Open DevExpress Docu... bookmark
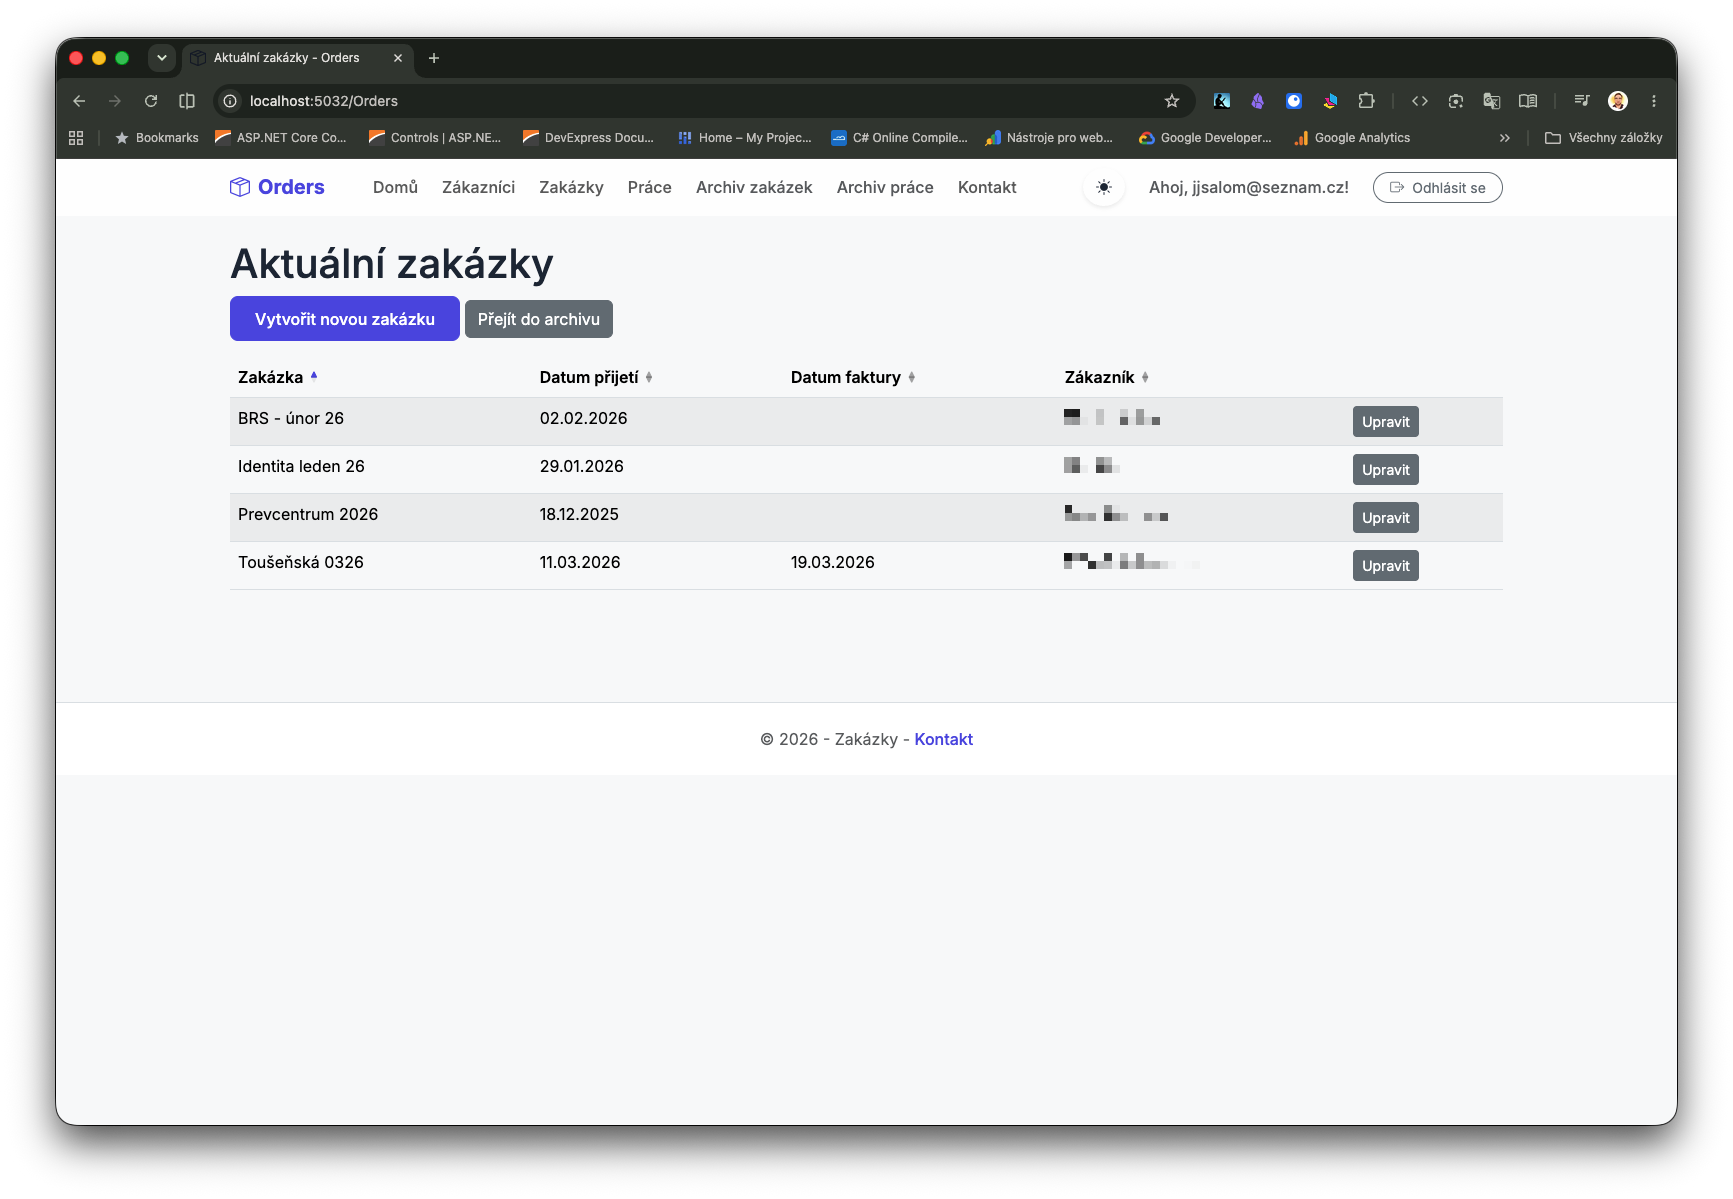Viewport: 1733px width, 1199px height. pos(588,138)
